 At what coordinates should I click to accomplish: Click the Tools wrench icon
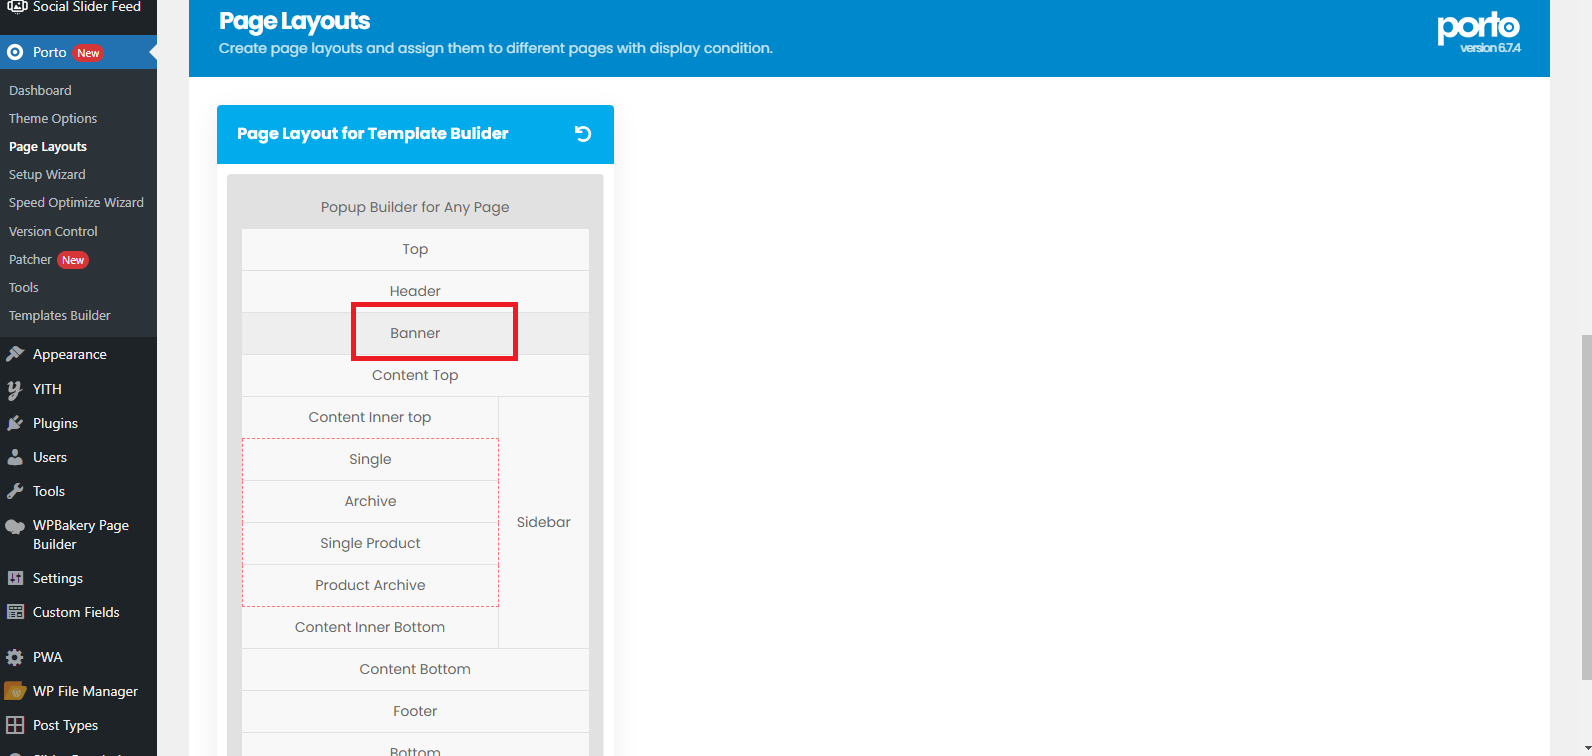coord(15,491)
